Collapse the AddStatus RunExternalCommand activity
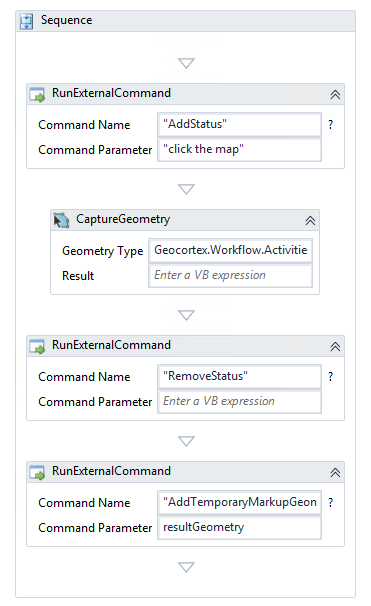This screenshot has height=606, width=371. point(335,94)
